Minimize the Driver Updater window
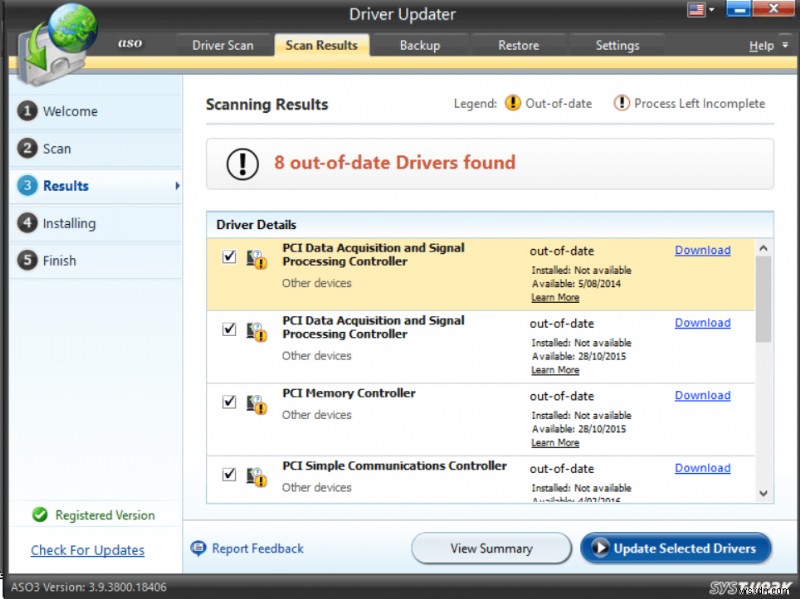Screen dimensions: 800x599 click(x=738, y=9)
